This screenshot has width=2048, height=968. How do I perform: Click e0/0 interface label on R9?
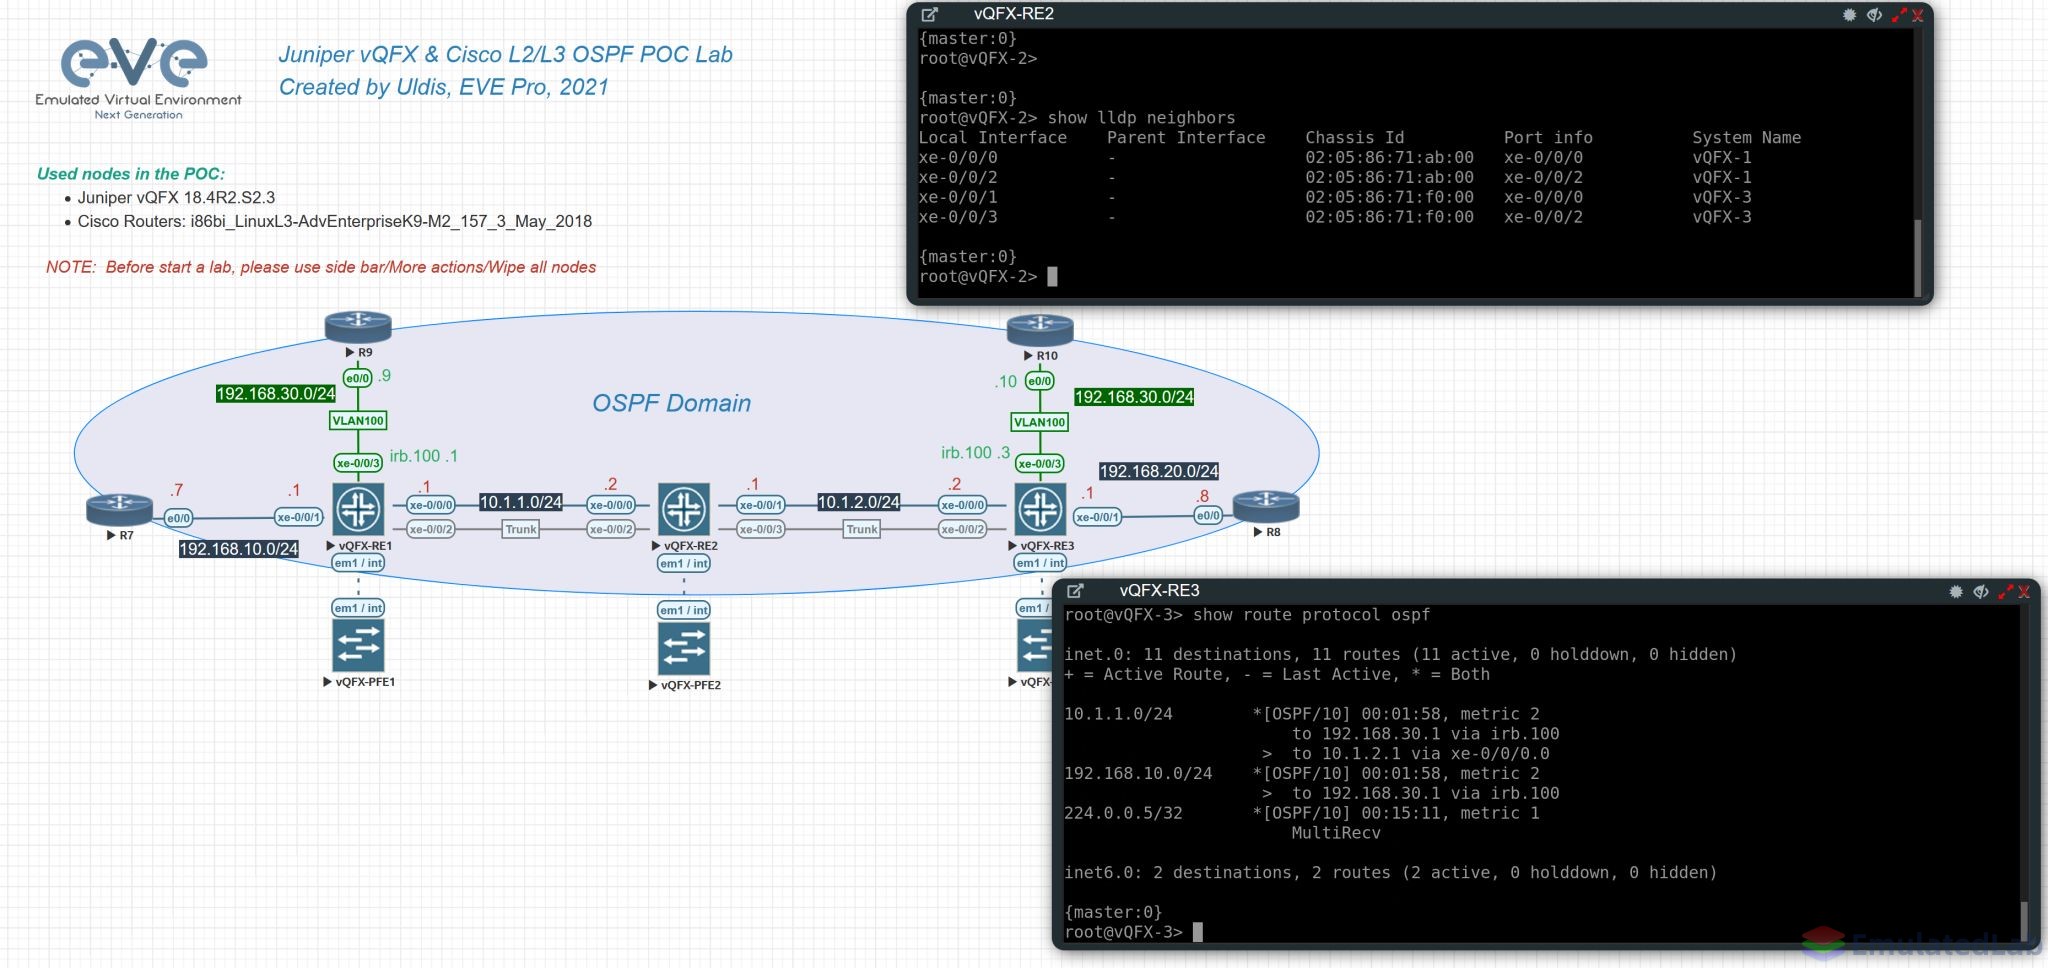click(x=358, y=378)
